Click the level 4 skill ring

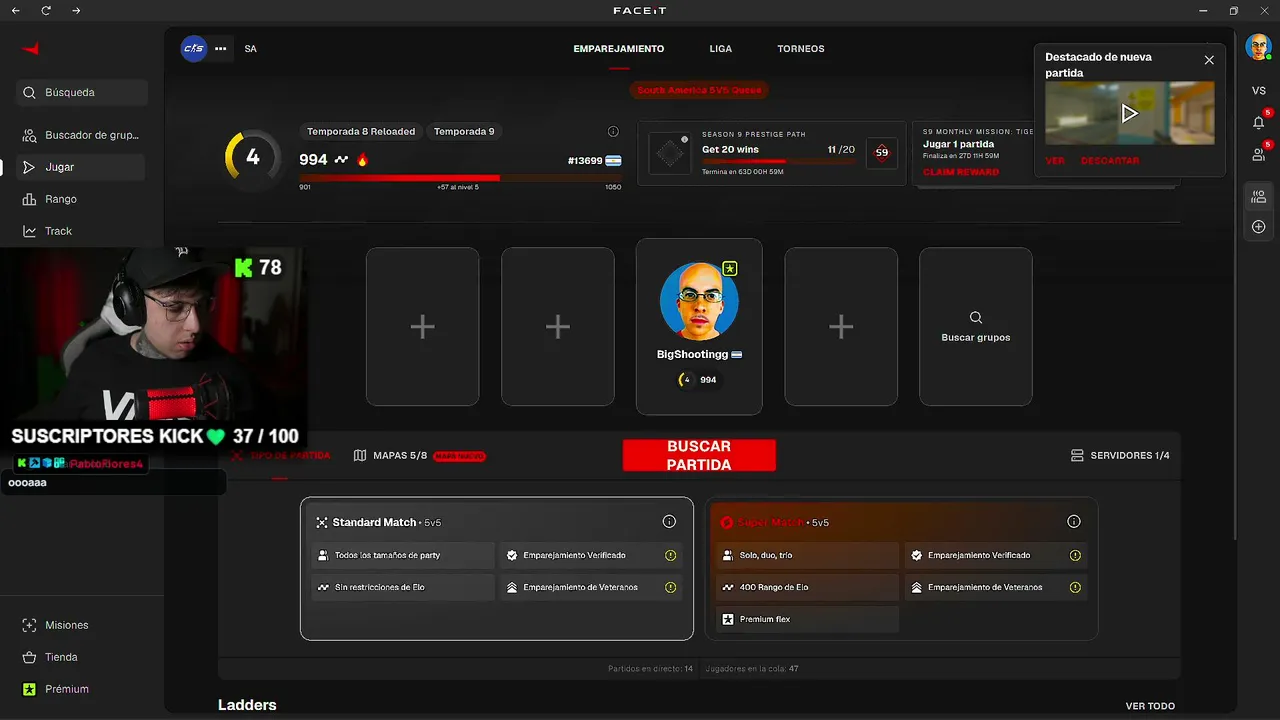click(x=253, y=157)
